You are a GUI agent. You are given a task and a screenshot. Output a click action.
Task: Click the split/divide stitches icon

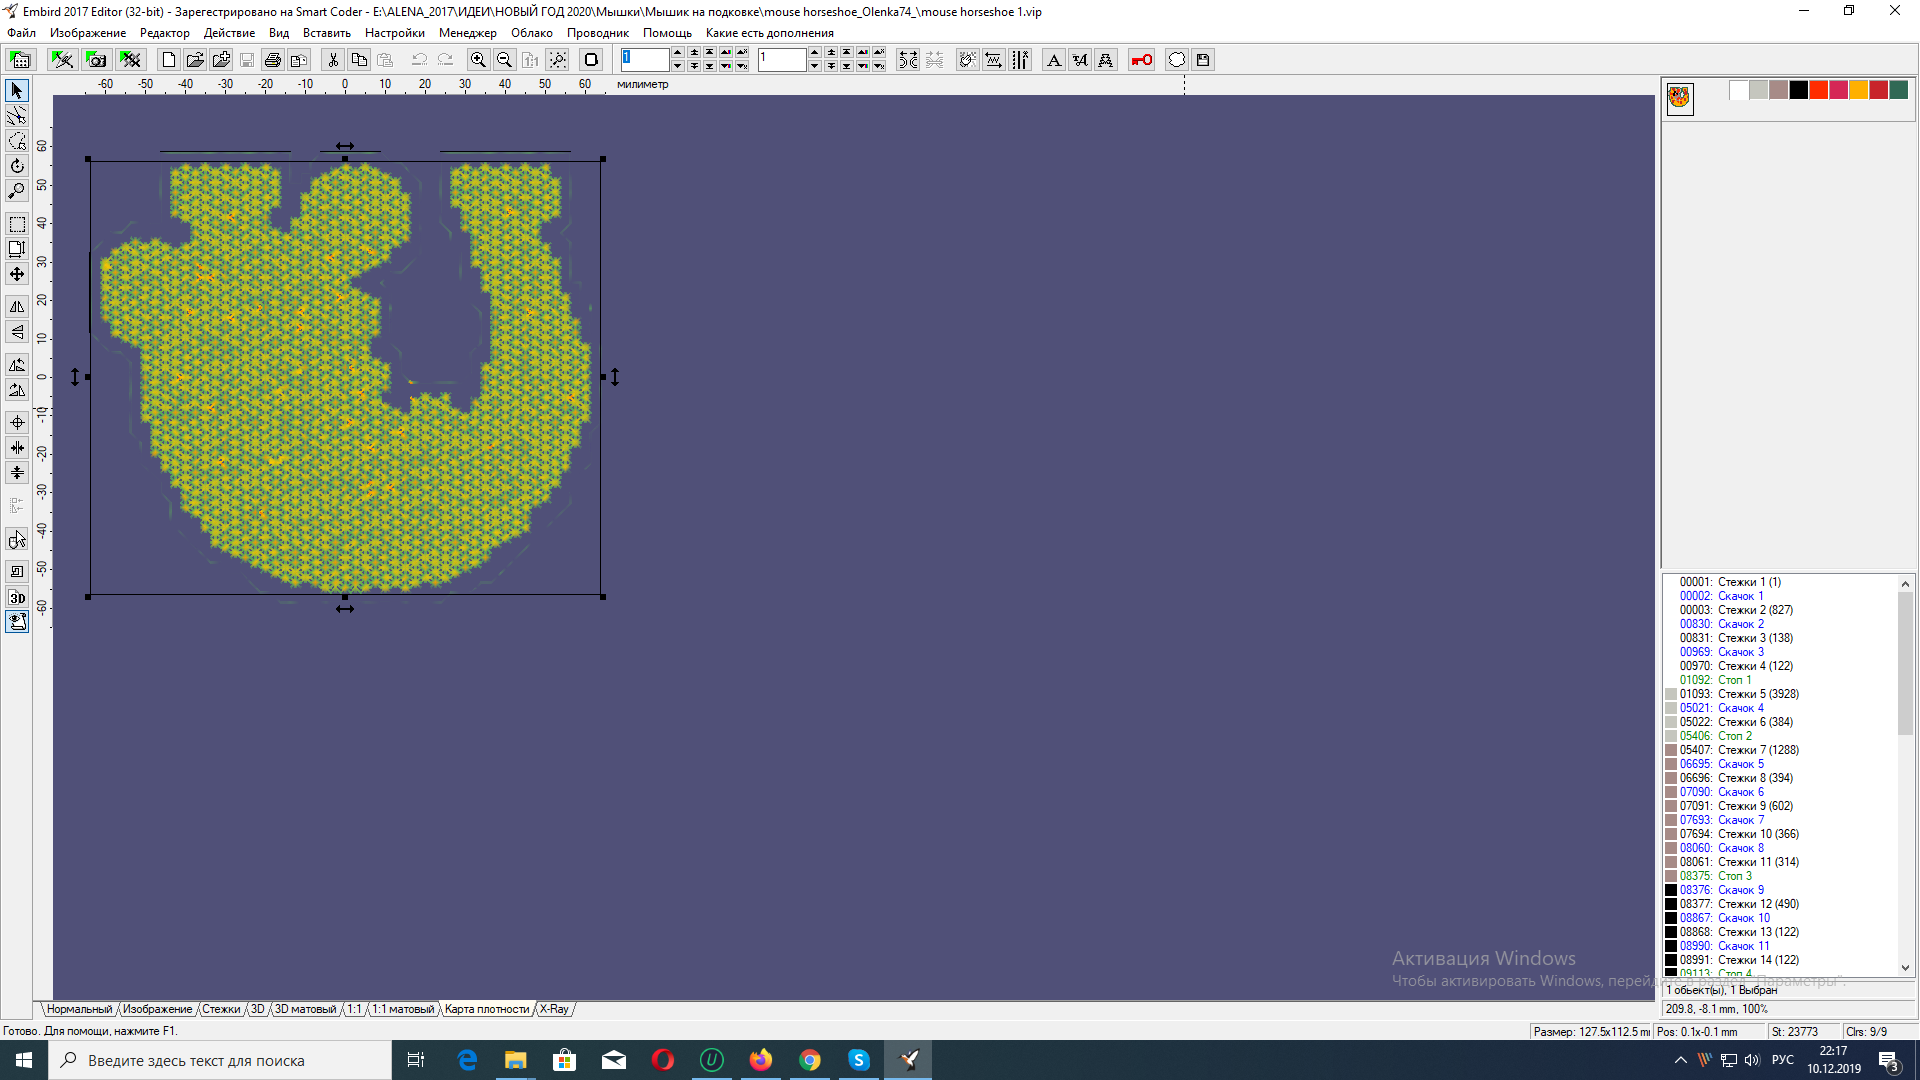click(908, 60)
